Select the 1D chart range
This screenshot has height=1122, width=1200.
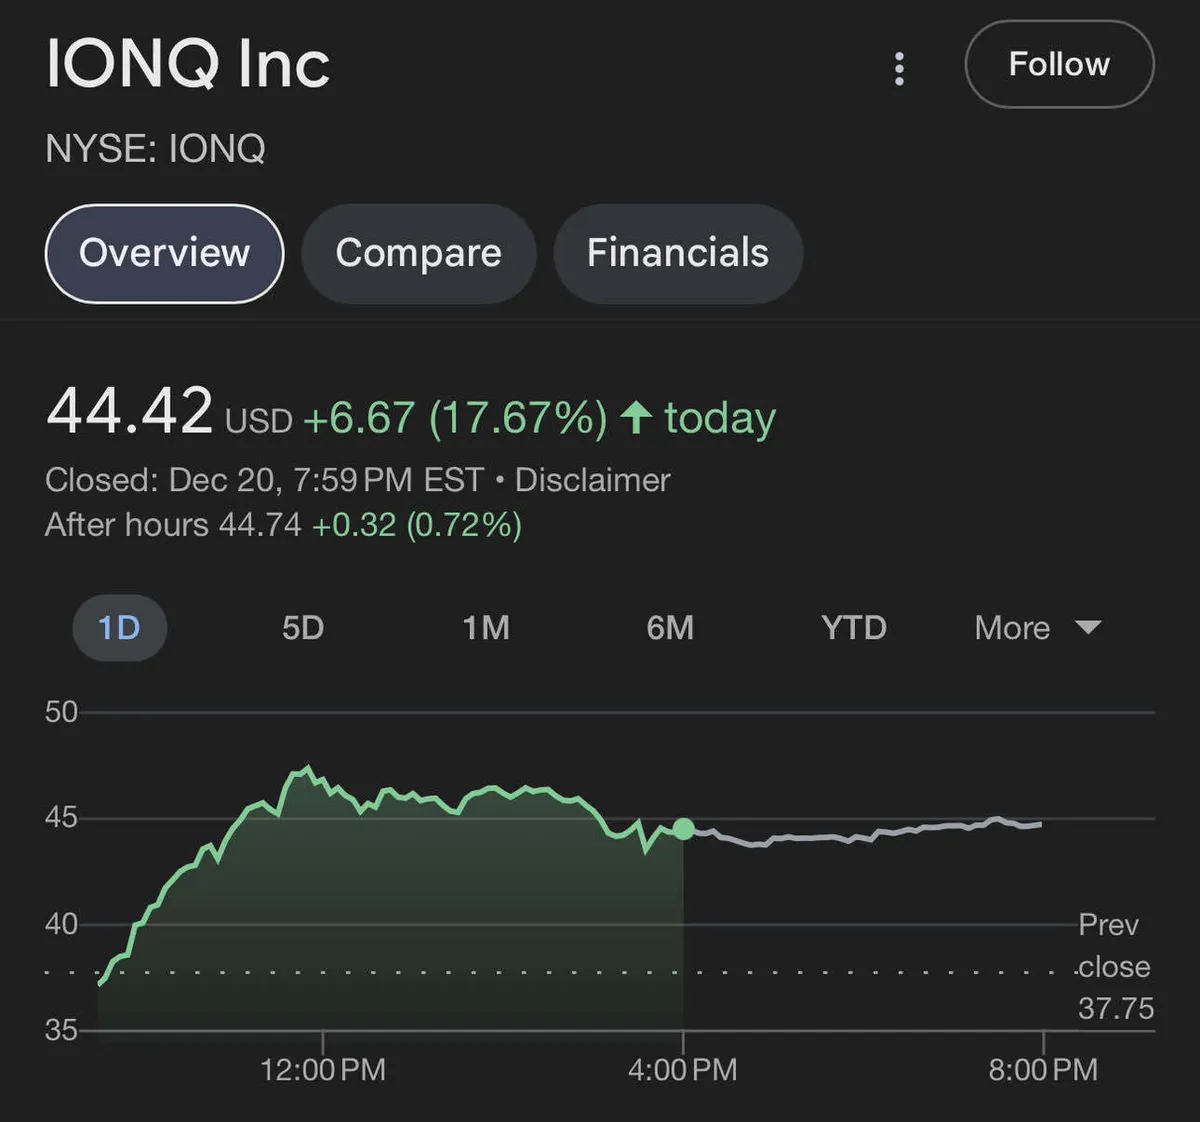[x=119, y=628]
